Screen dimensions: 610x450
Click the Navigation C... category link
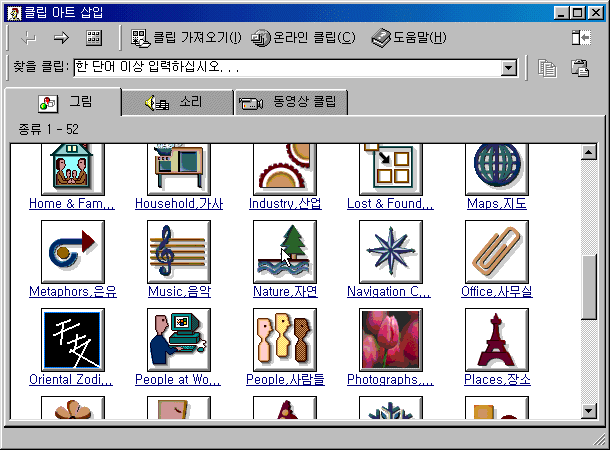(x=389, y=291)
